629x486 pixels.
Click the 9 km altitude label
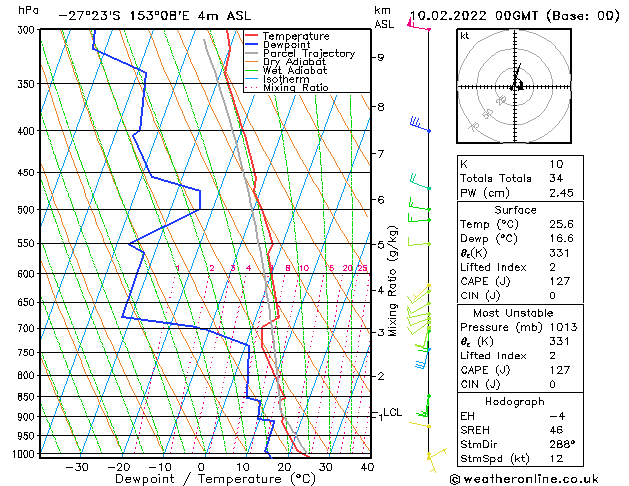380,57
